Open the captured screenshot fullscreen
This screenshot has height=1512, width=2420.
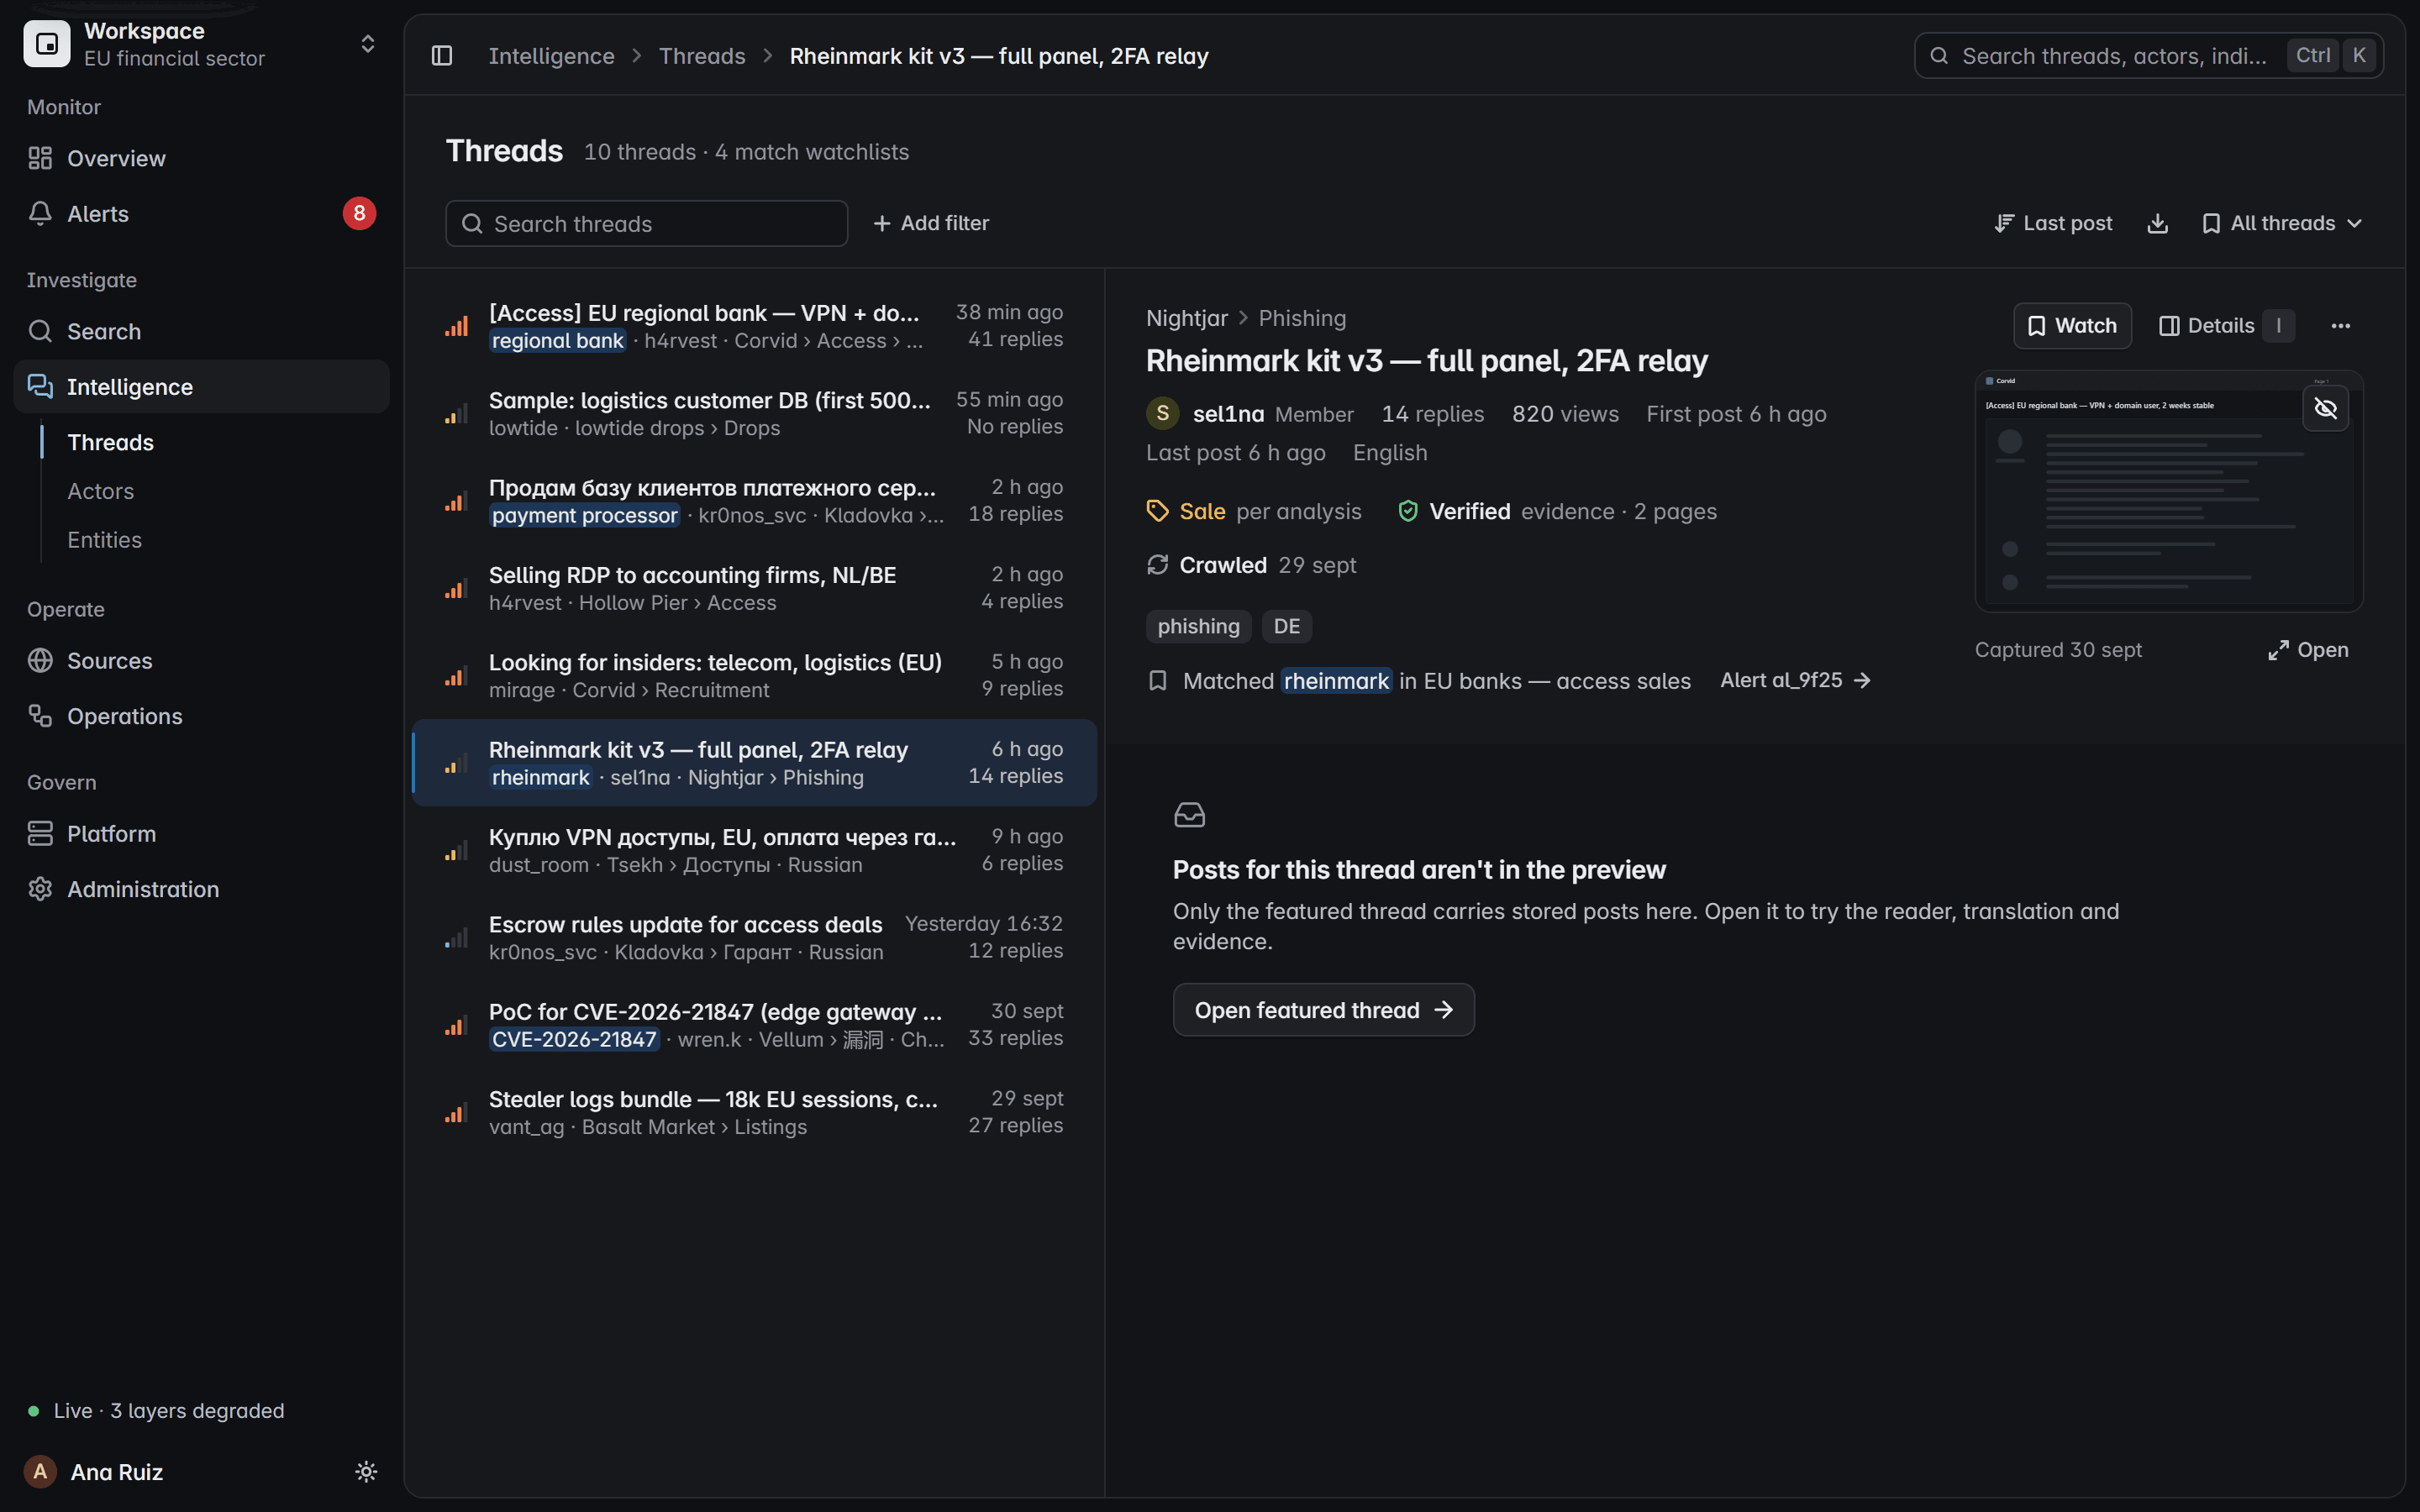coord(2308,650)
